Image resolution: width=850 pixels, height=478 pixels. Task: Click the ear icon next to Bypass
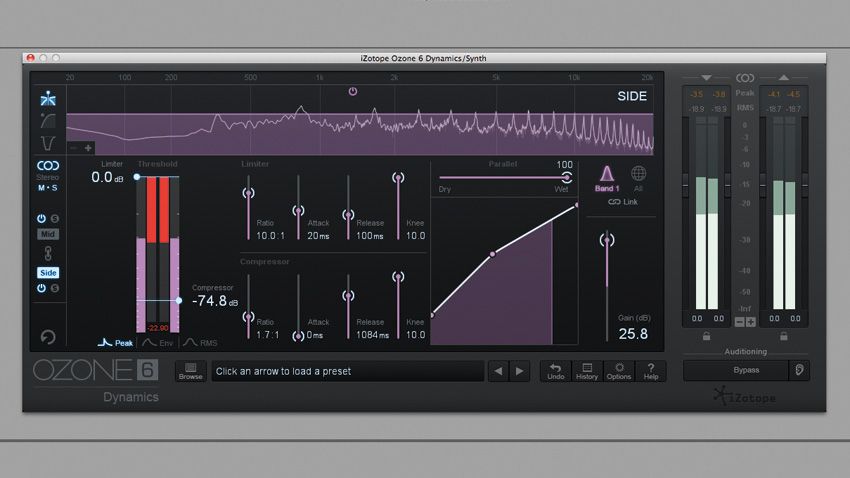coord(800,370)
